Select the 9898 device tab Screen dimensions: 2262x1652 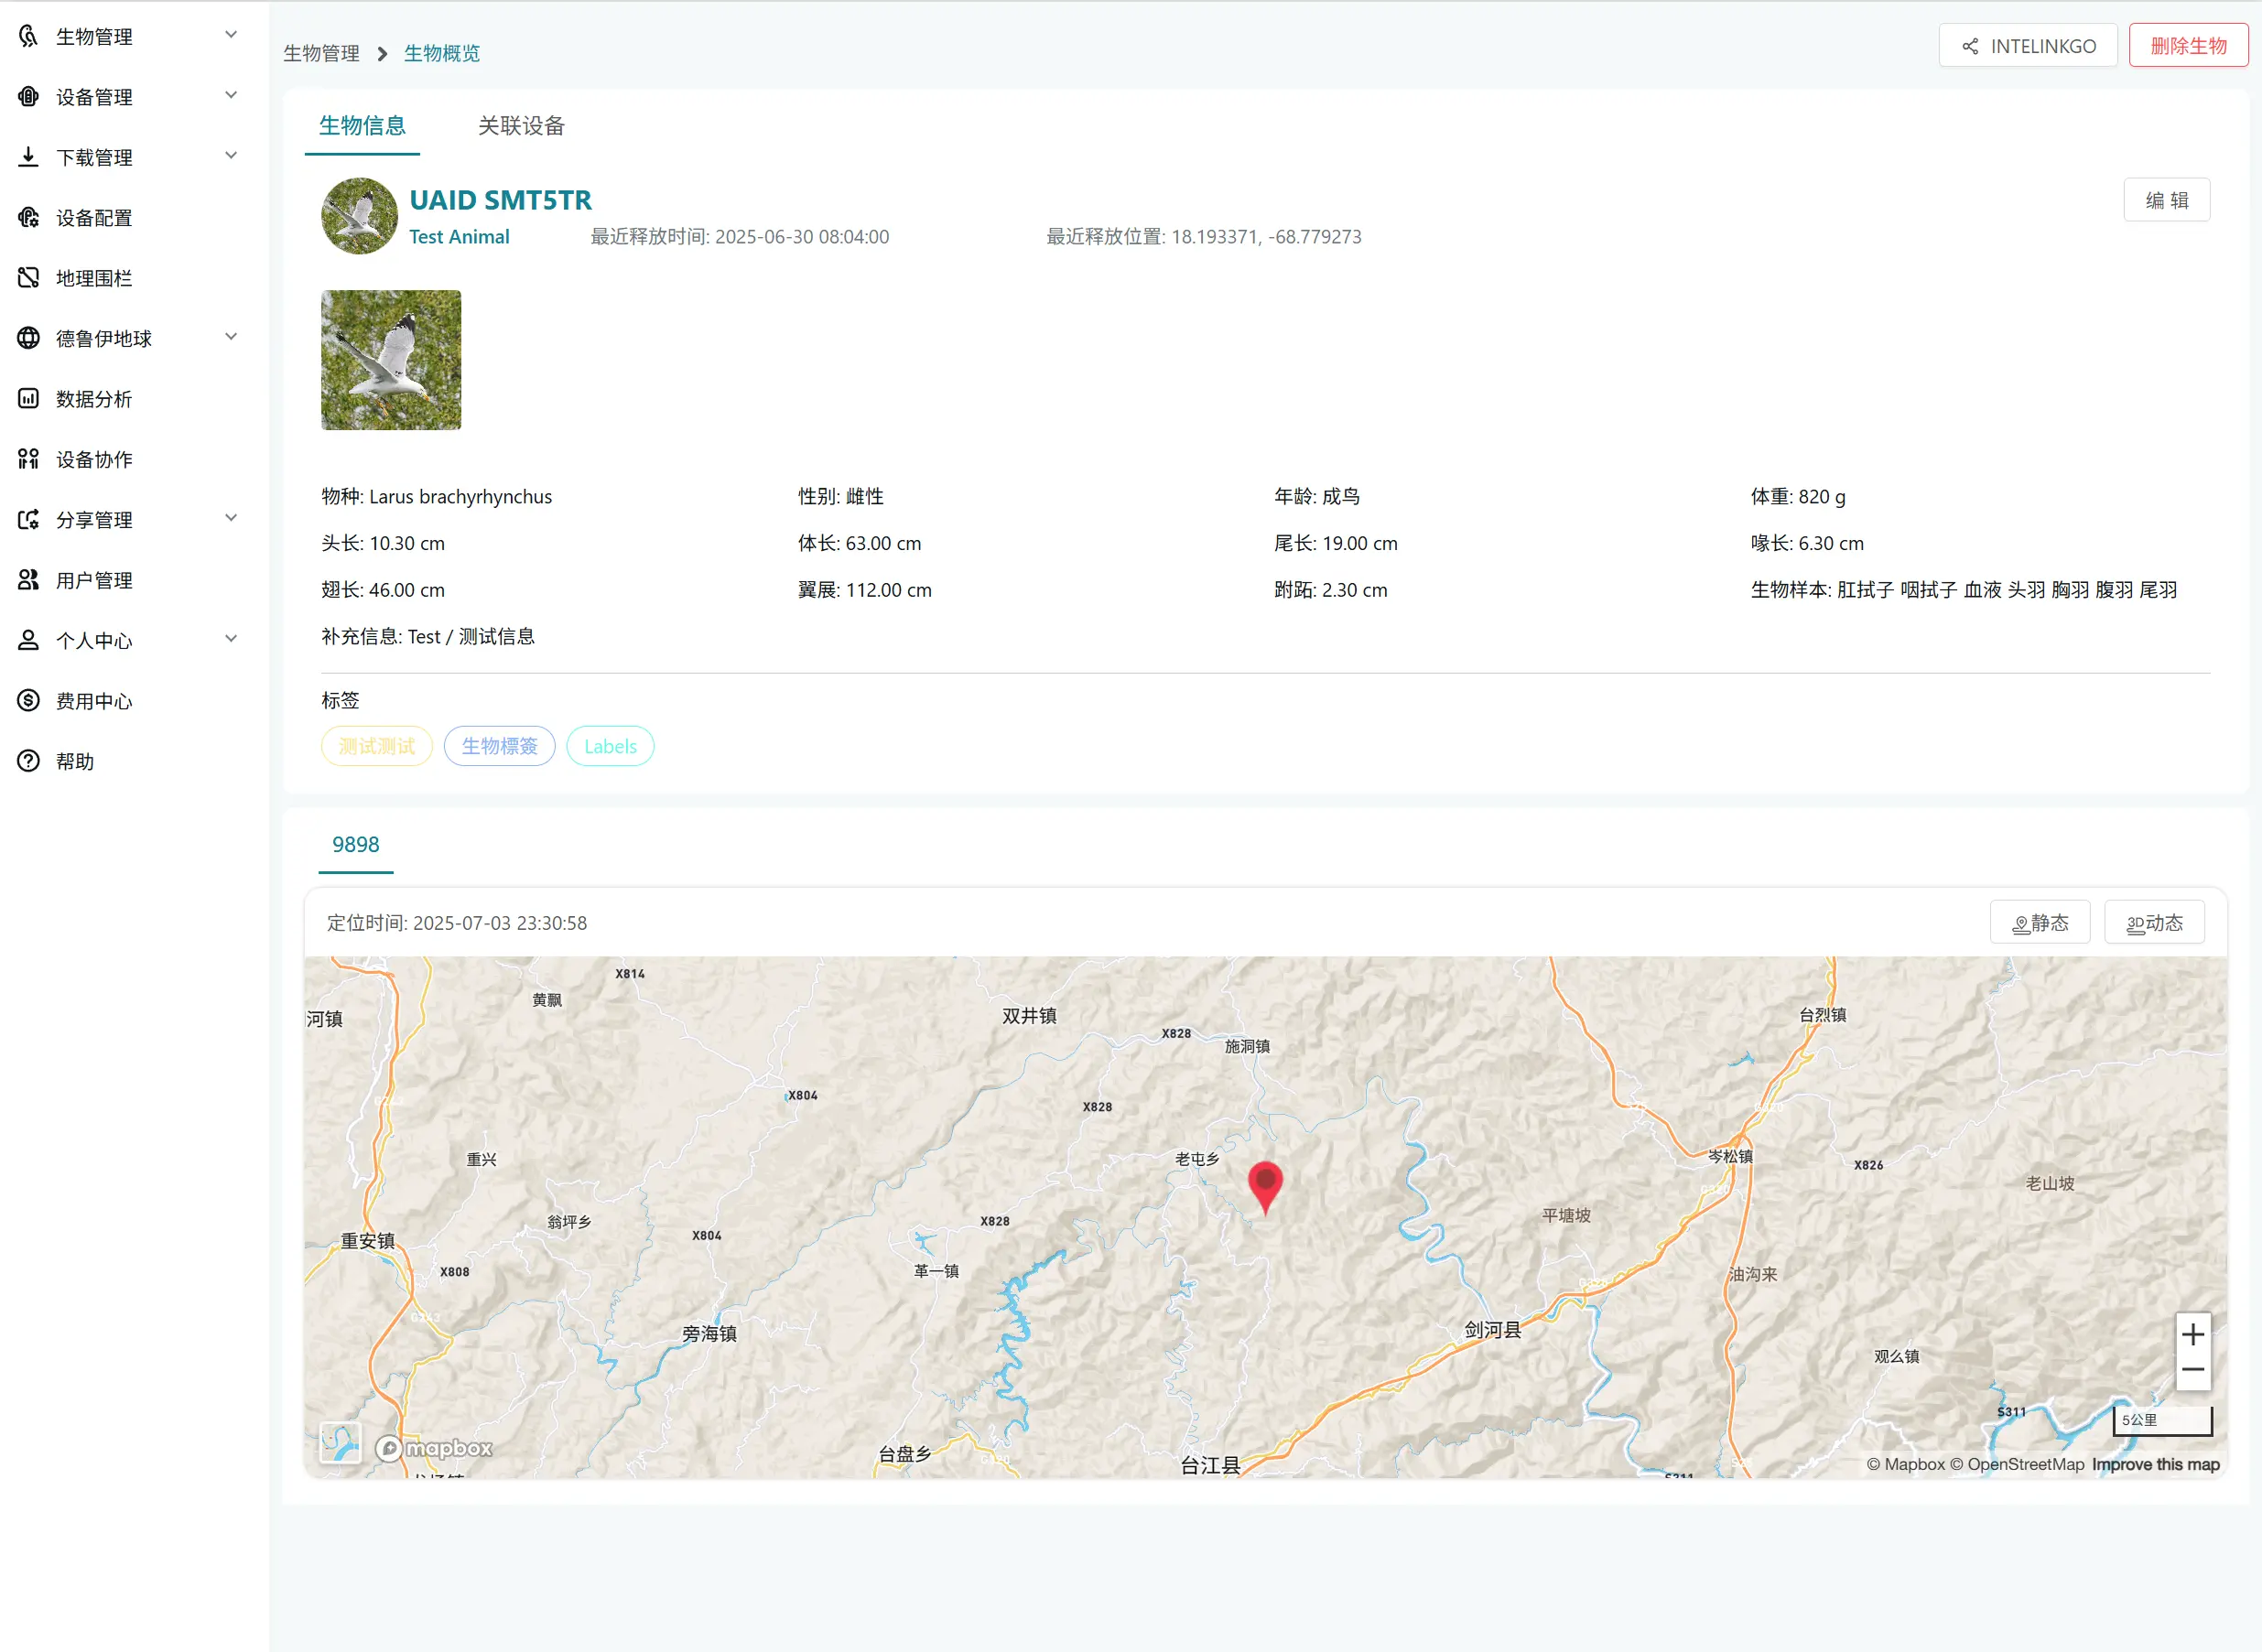pos(355,845)
